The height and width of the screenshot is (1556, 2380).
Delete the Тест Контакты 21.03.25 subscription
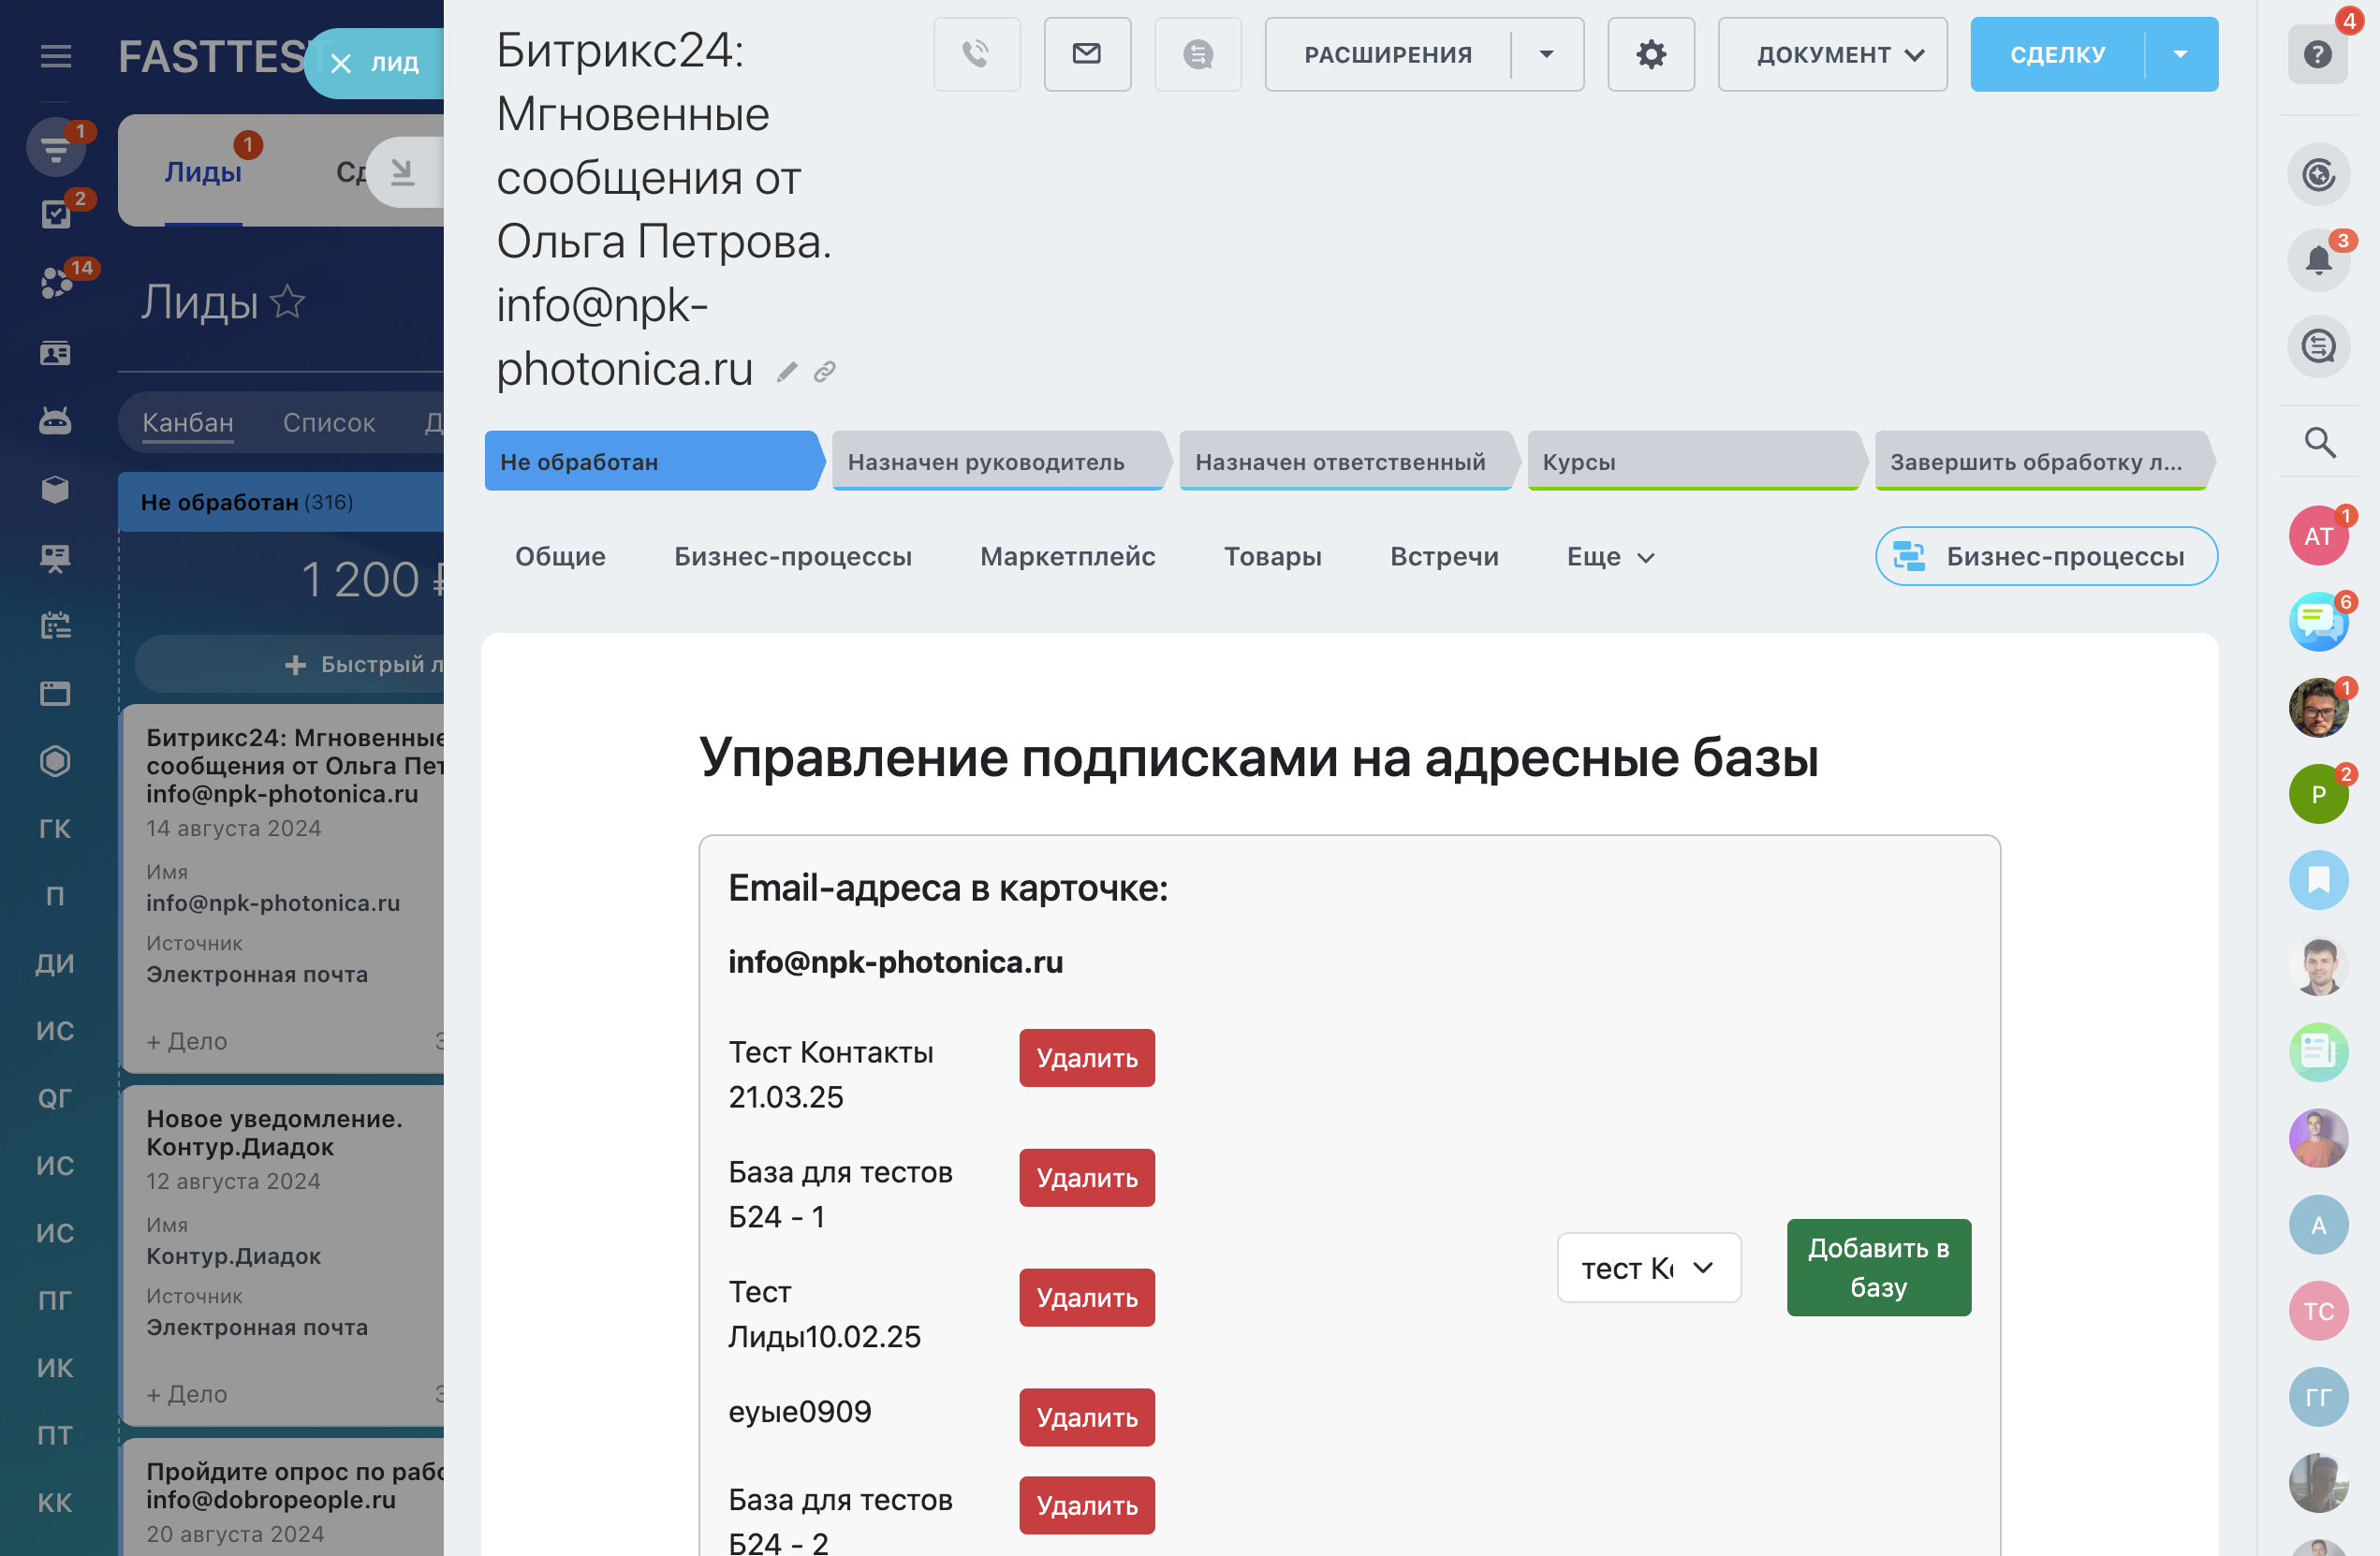[x=1086, y=1057]
